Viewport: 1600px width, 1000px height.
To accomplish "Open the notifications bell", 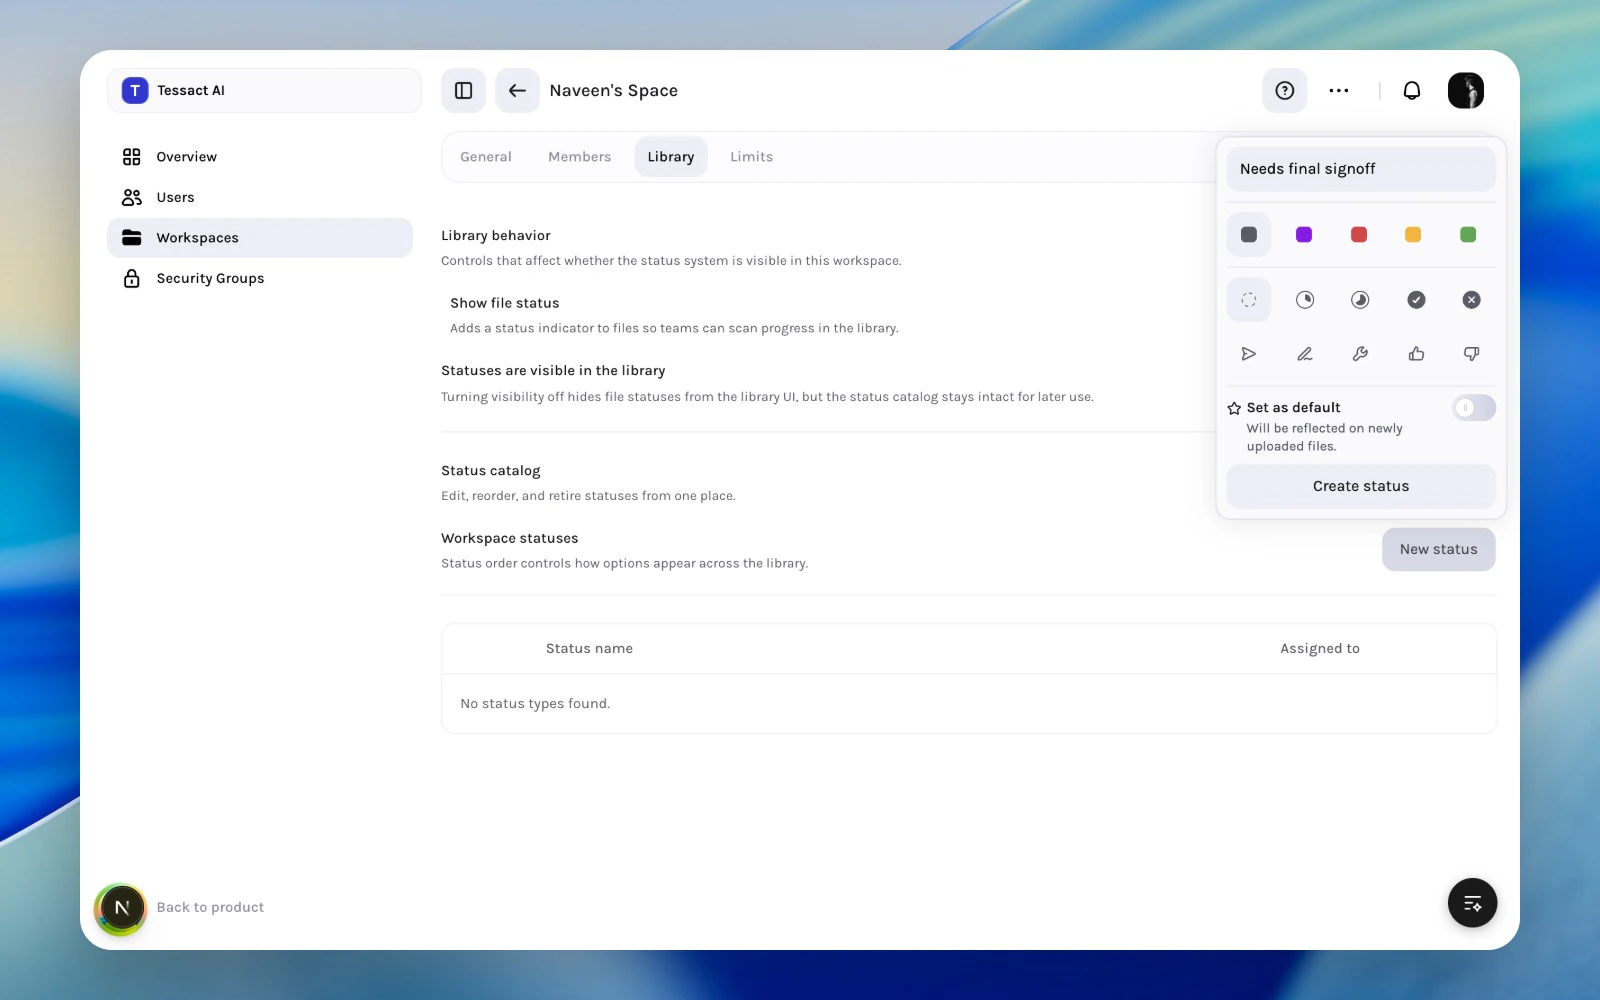I will (x=1412, y=91).
